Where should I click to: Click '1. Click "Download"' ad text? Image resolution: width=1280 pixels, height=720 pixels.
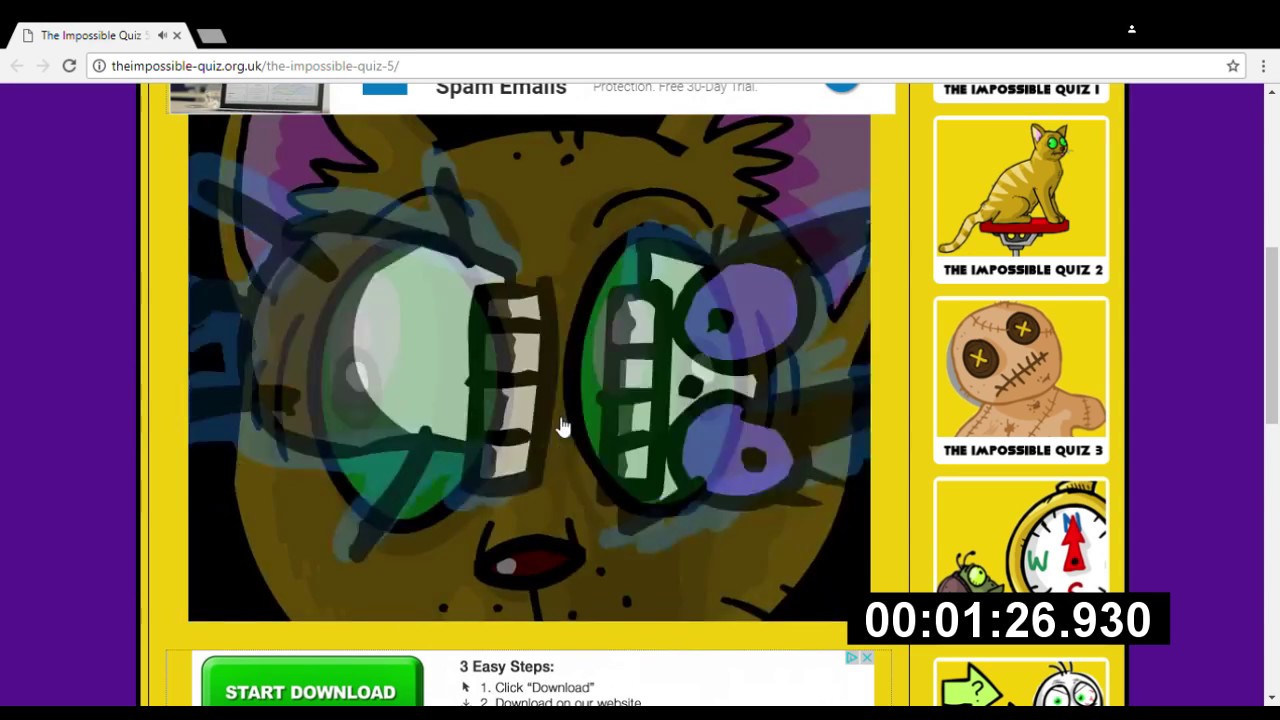[537, 688]
